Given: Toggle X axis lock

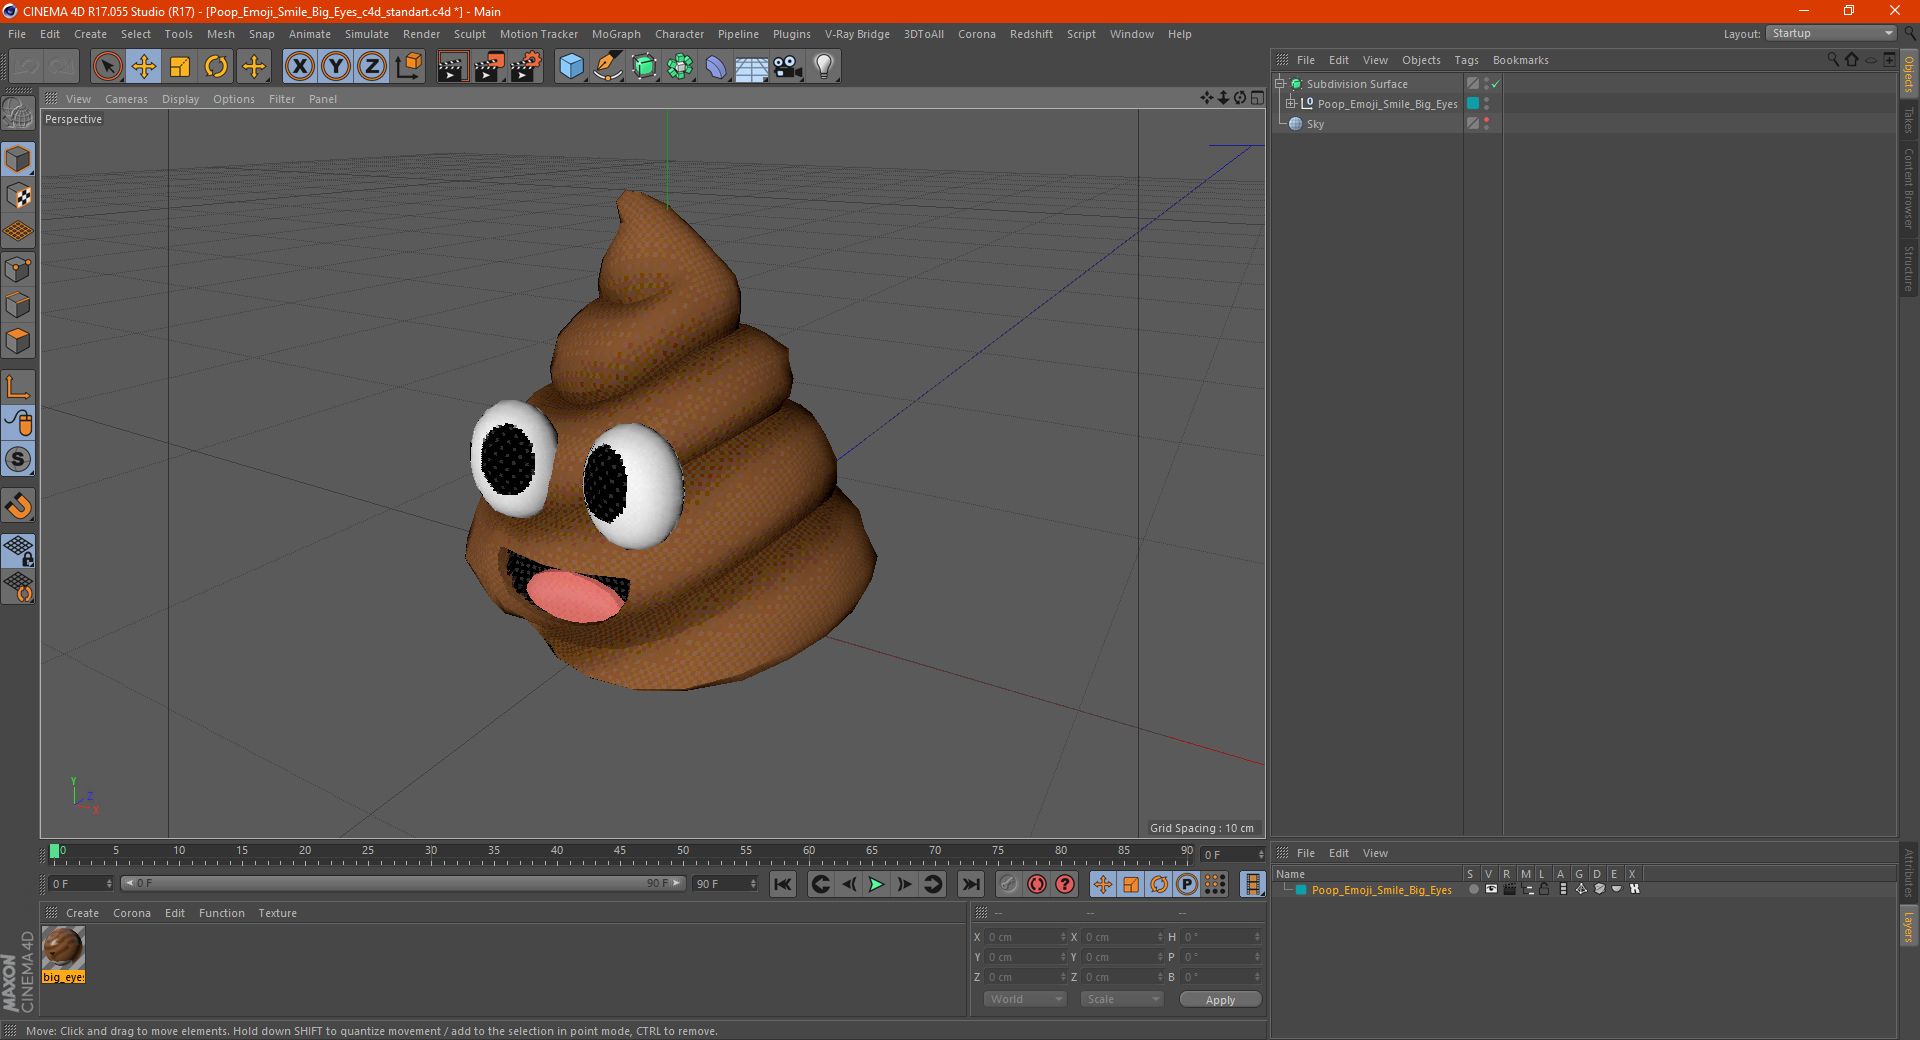Looking at the screenshot, I should point(299,67).
